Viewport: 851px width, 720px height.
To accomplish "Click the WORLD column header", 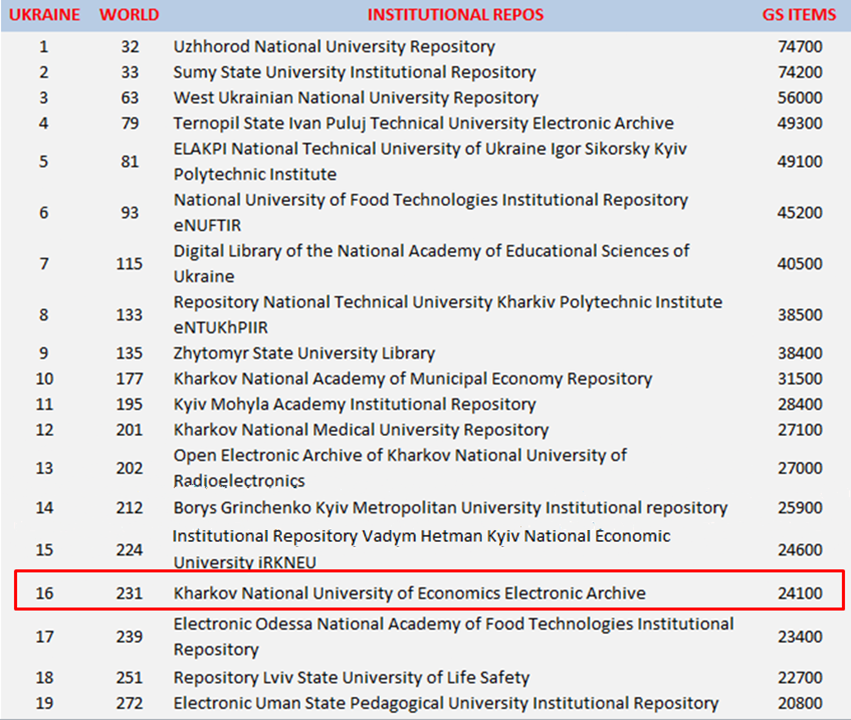I will coord(129,15).
